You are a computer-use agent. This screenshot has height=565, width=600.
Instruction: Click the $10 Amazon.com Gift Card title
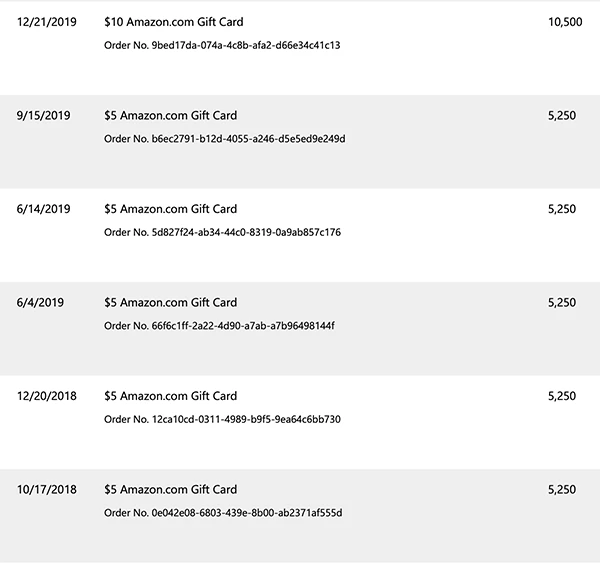173,22
